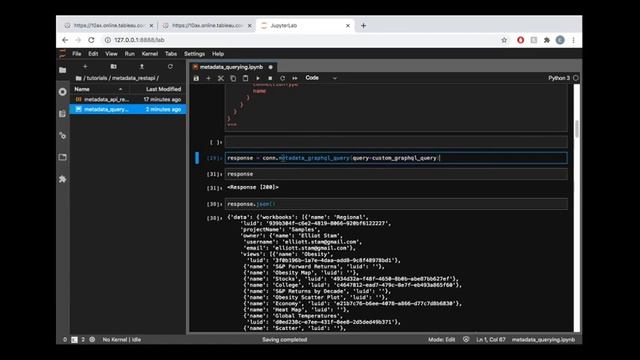Click the Python 3 kernel name

559,78
